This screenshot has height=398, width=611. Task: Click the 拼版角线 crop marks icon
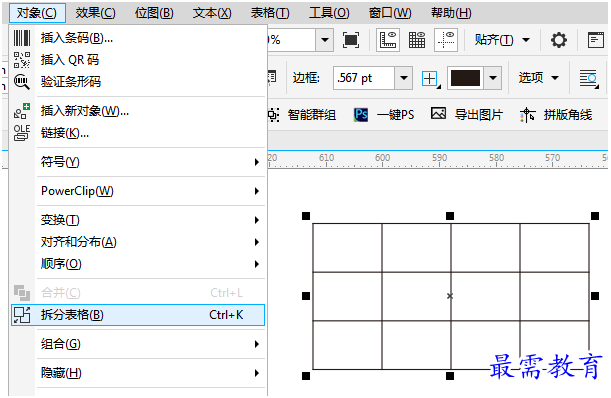point(527,115)
